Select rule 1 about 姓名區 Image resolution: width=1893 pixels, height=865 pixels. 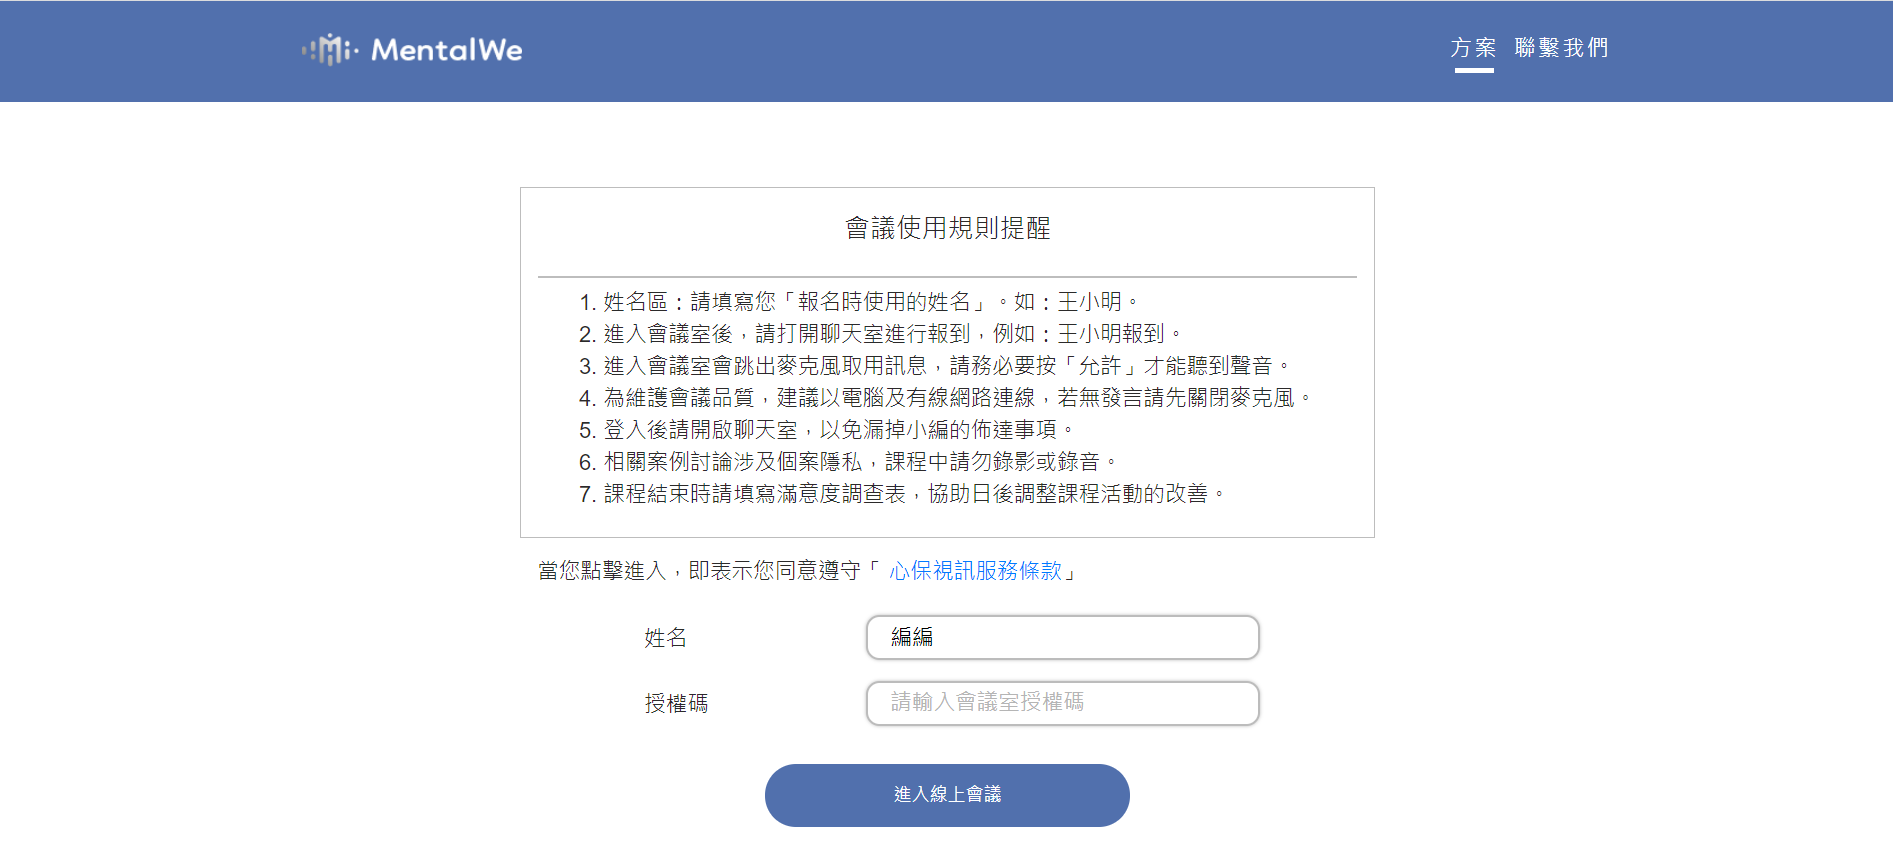pyautogui.click(x=859, y=302)
